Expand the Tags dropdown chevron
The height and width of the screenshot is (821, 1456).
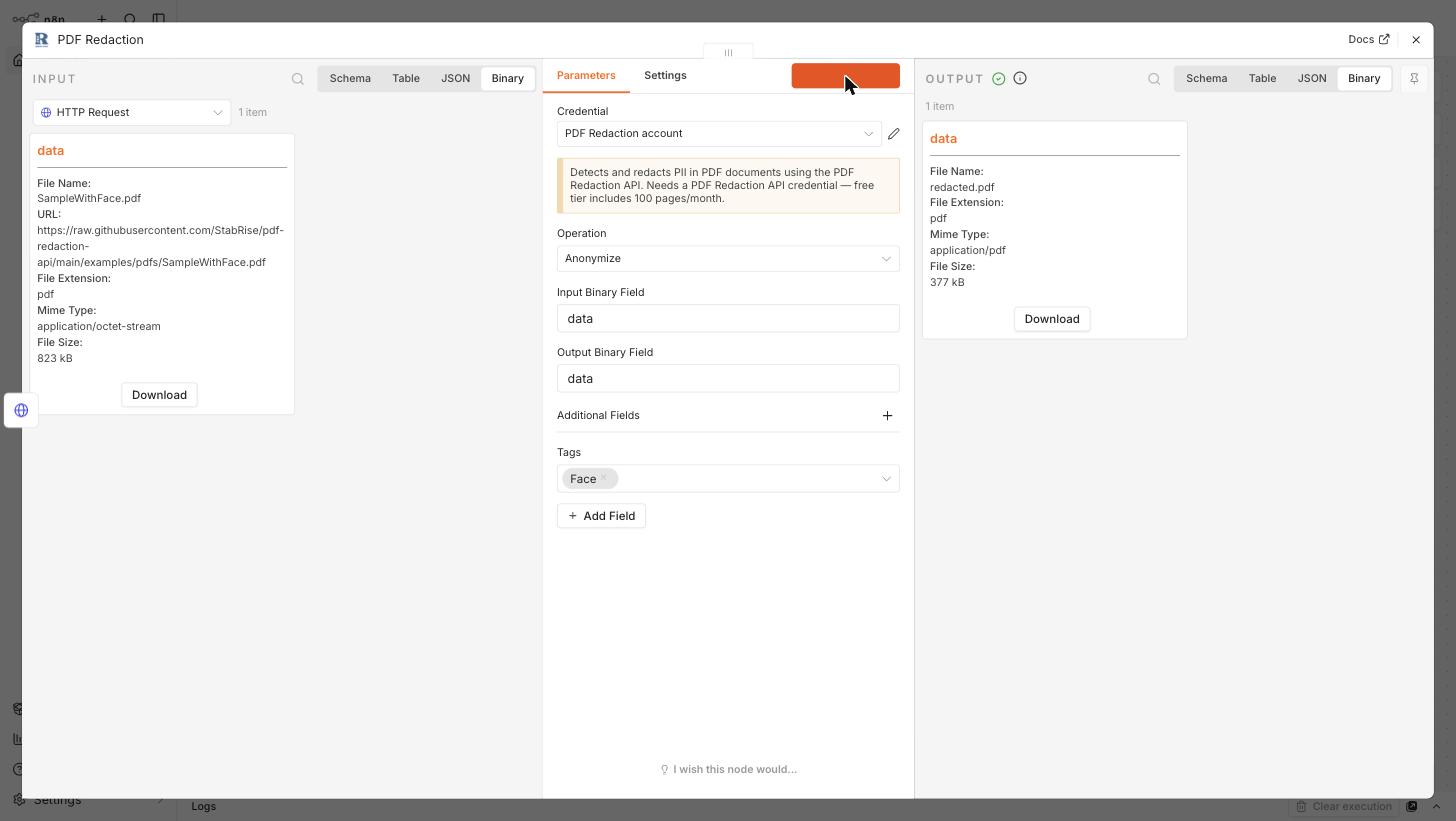[x=886, y=479]
